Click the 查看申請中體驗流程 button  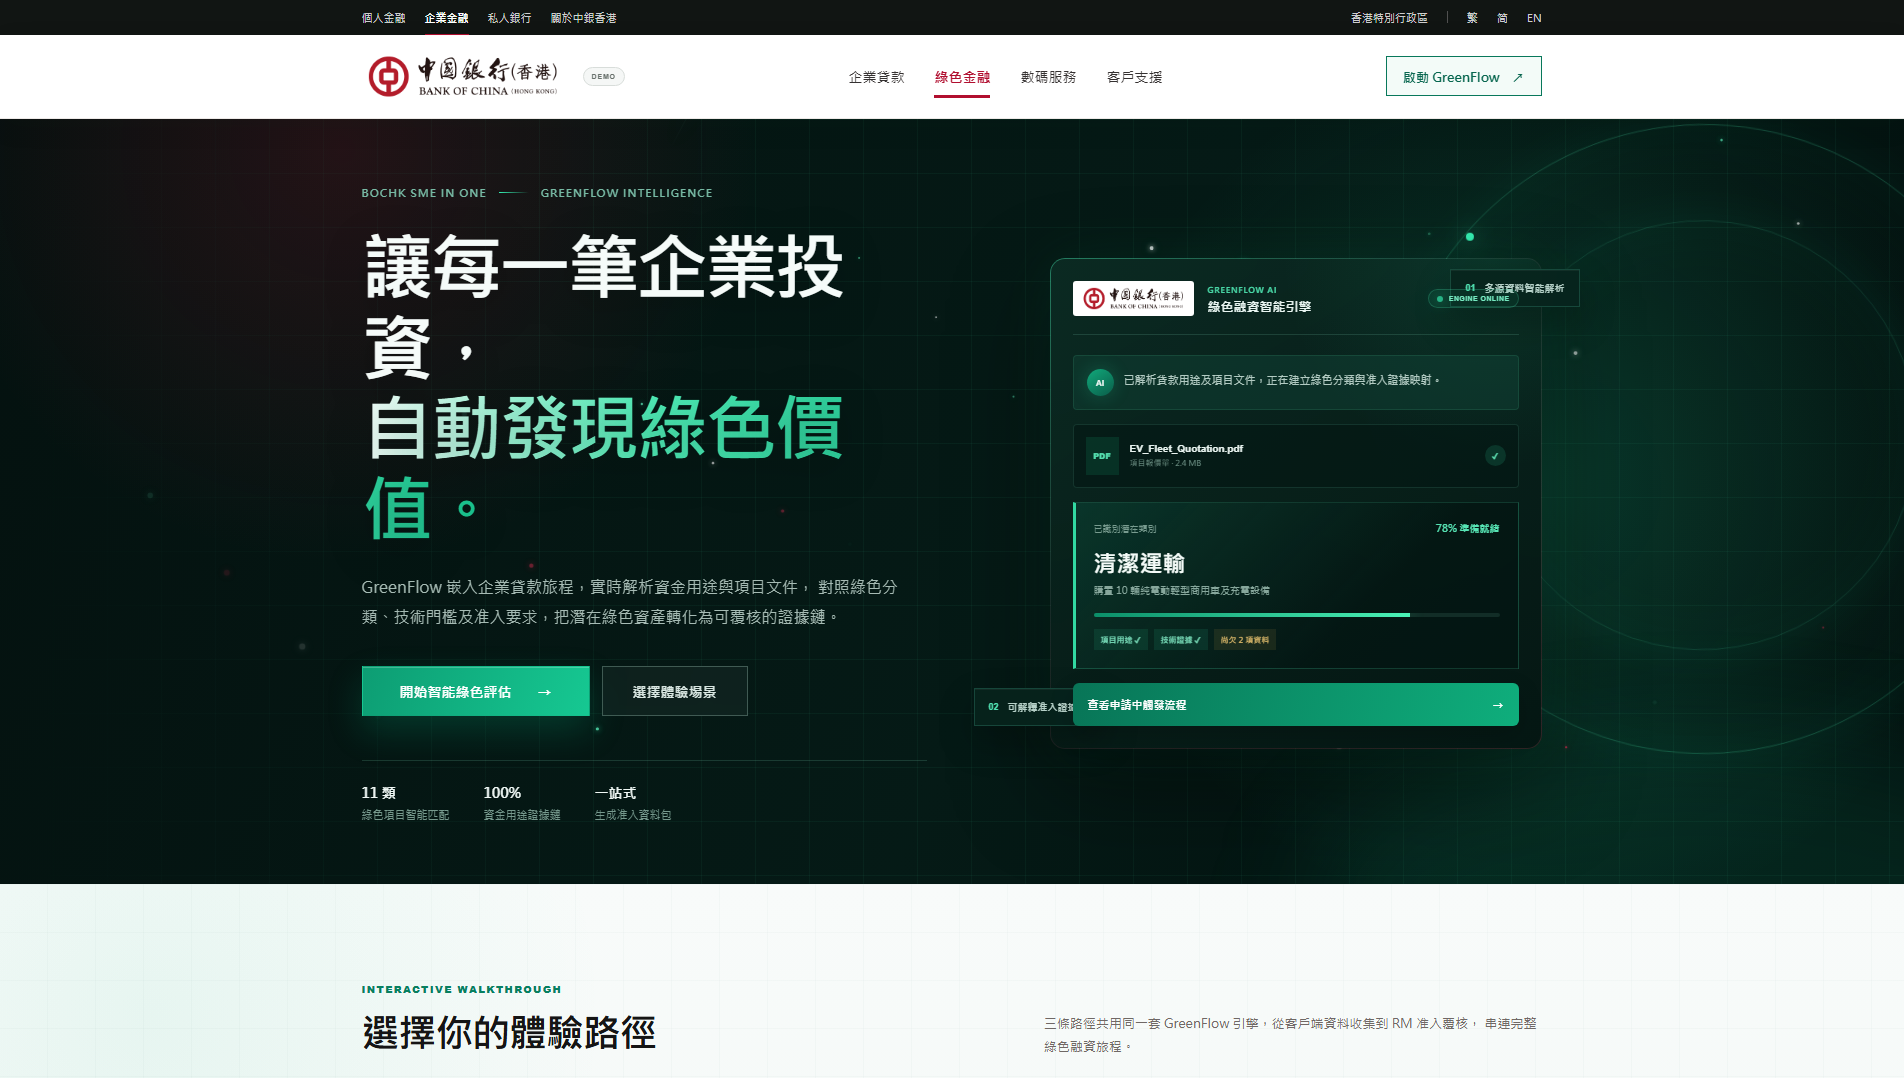[1295, 705]
